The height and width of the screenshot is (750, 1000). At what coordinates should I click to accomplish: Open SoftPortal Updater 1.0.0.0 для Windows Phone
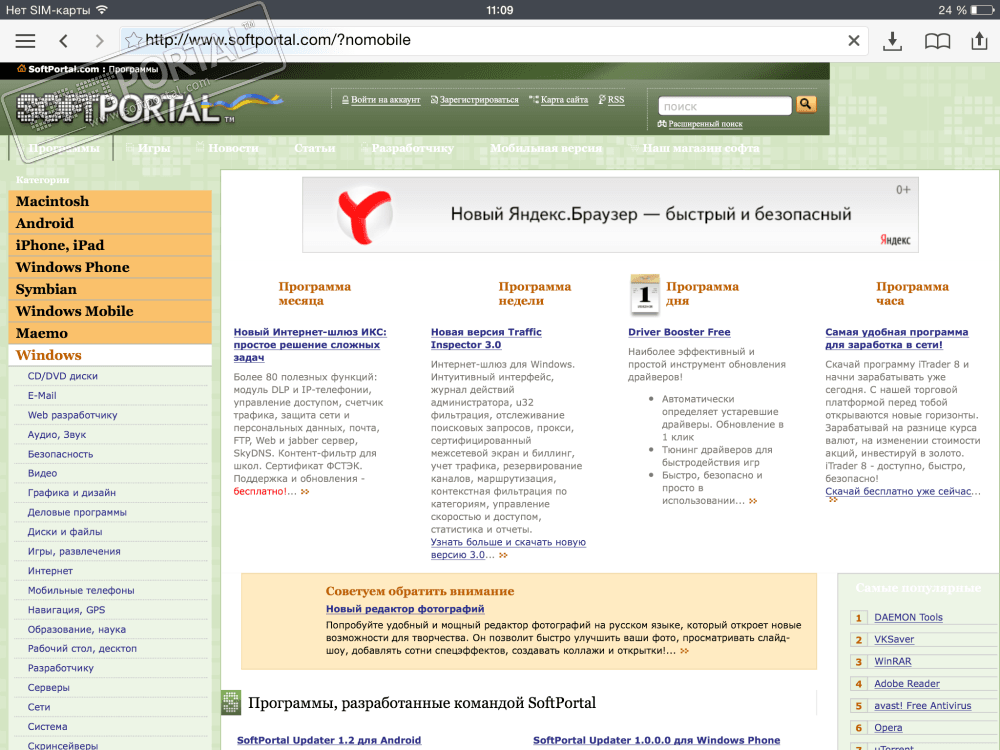(x=657, y=740)
